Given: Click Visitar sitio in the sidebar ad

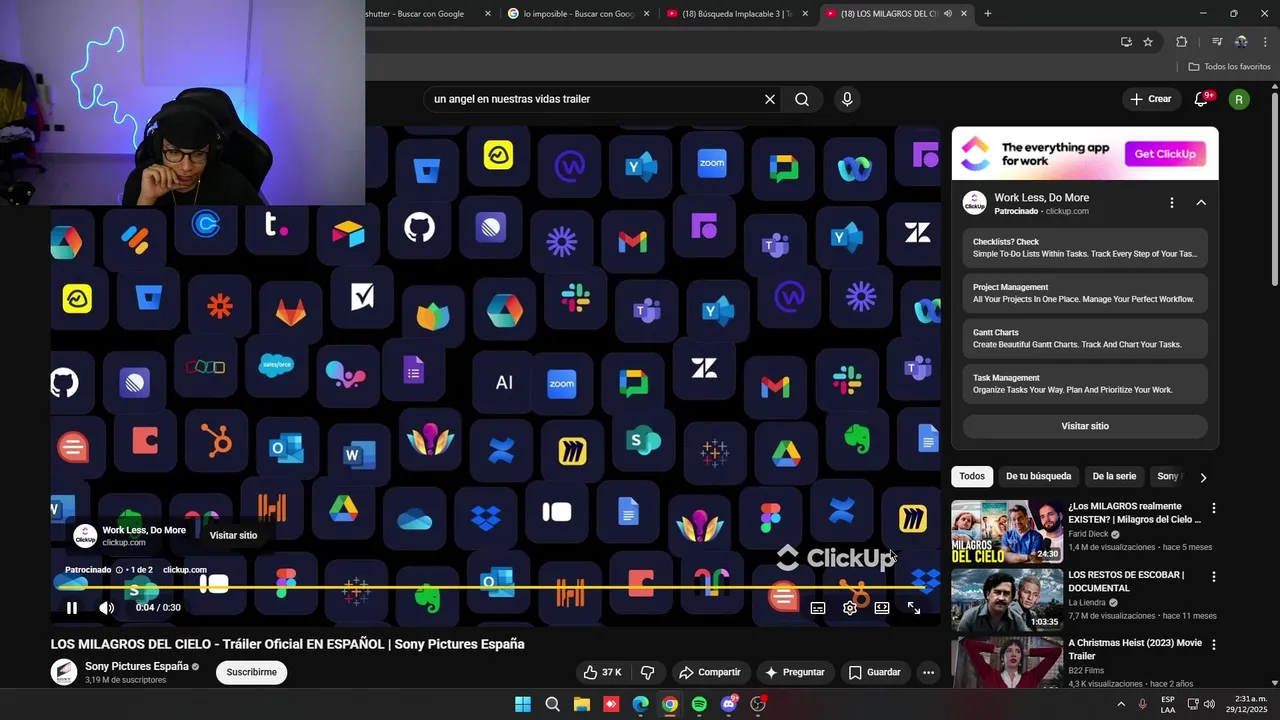Looking at the screenshot, I should pos(1085,426).
